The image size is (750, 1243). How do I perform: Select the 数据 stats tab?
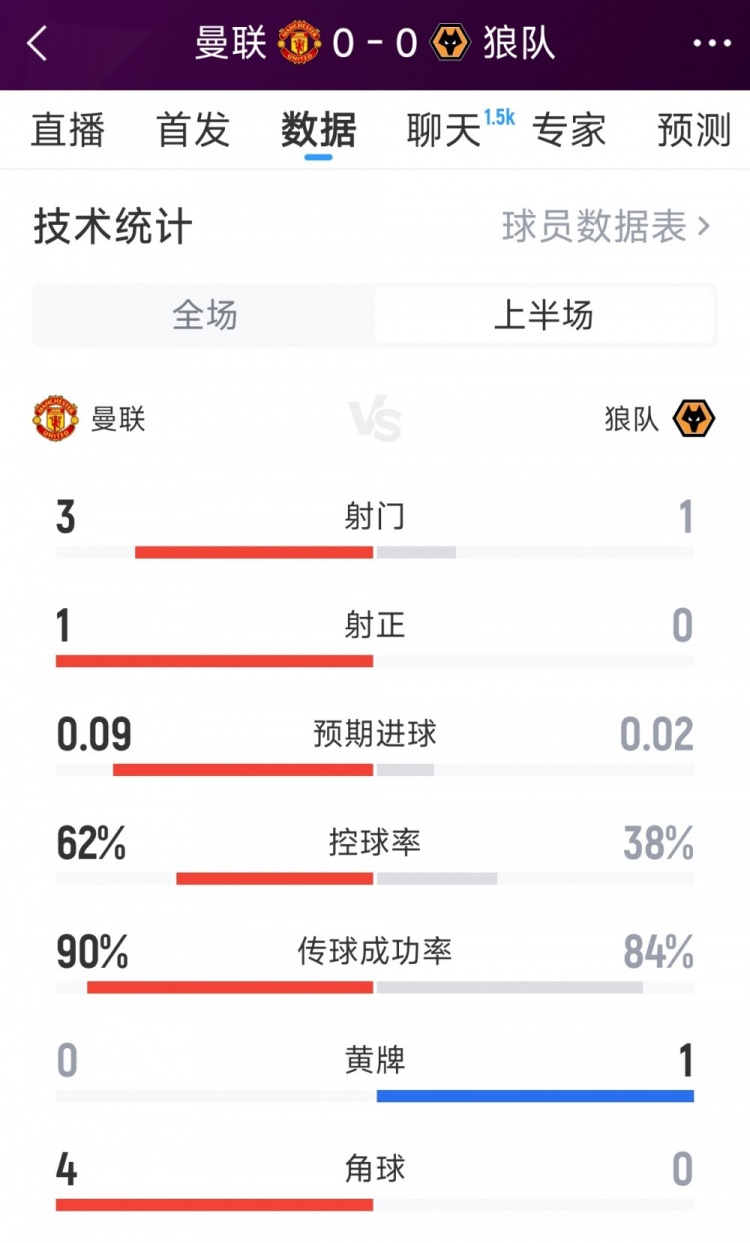point(319,131)
